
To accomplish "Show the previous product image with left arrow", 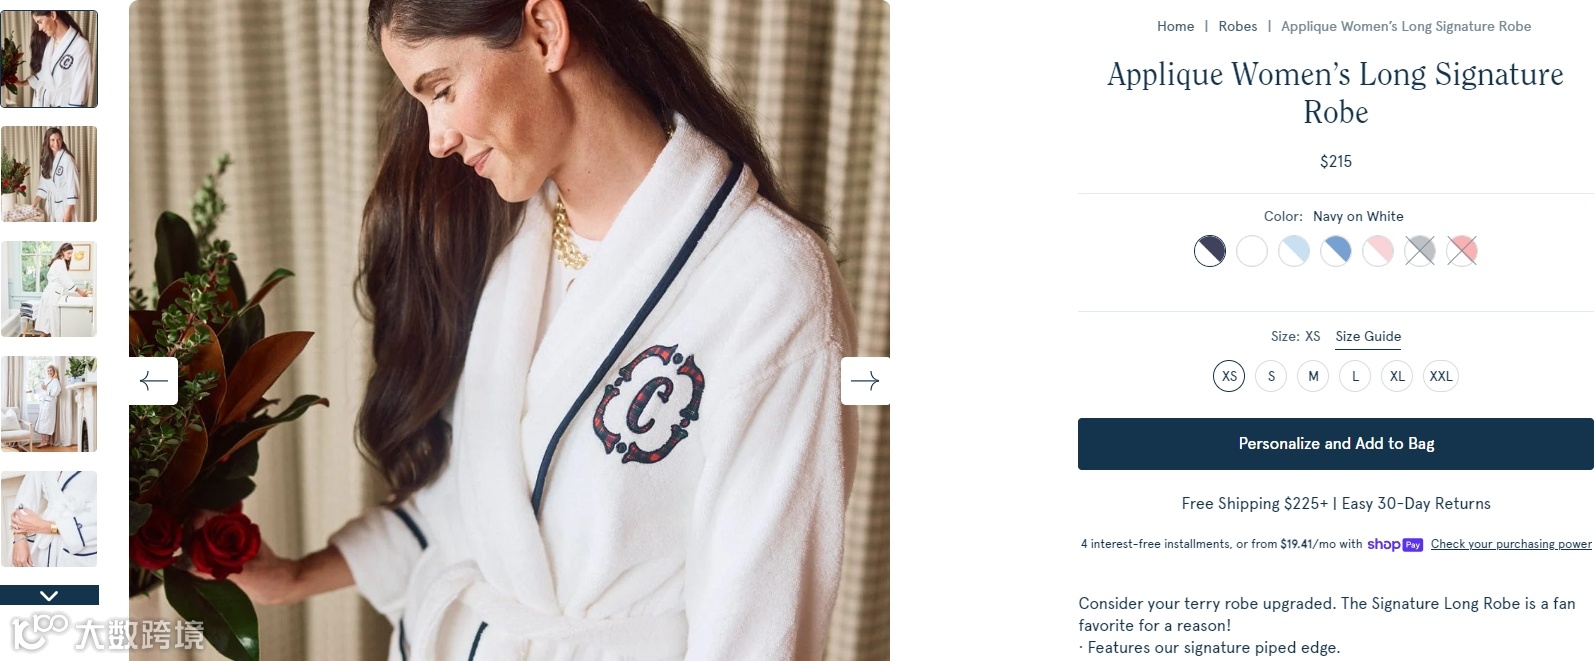I will (x=153, y=381).
